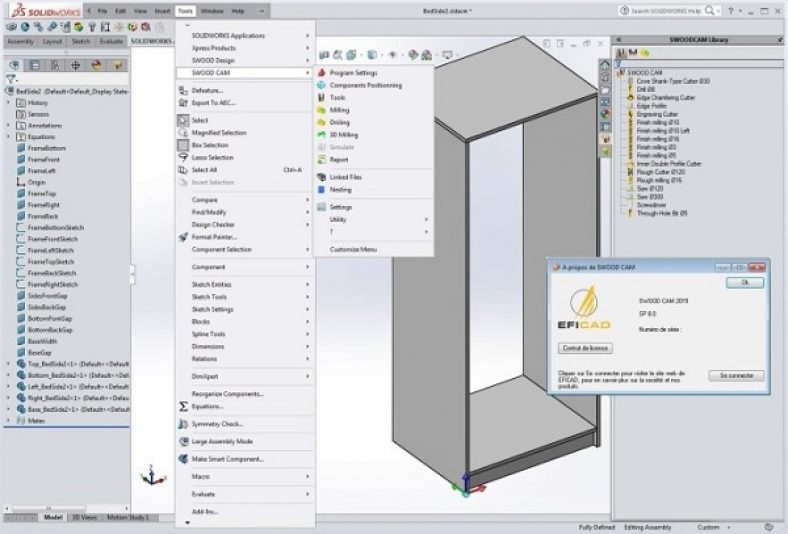Screen dimensions: 788x534
Task: Switch to the Assembly ribbon tab
Action: click(x=21, y=42)
